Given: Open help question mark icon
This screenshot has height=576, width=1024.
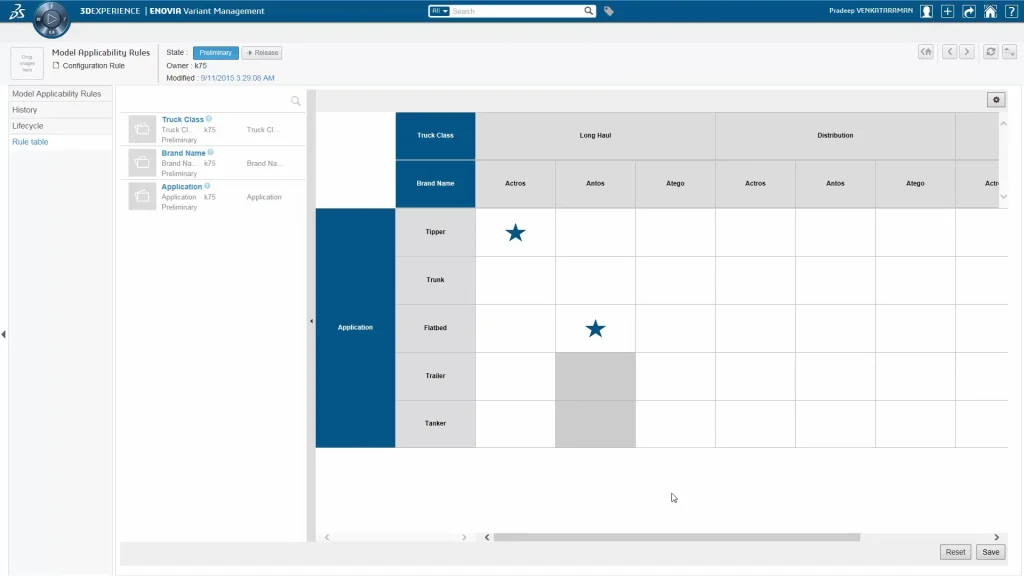Looking at the screenshot, I should pyautogui.click(x=1011, y=11).
